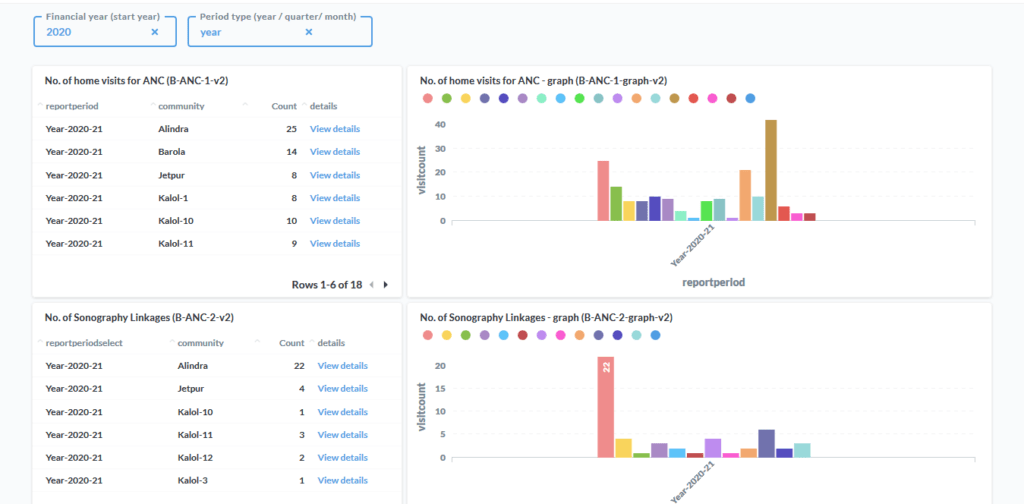View details for Barola ANC home visits
The width and height of the screenshot is (1024, 504).
point(335,151)
